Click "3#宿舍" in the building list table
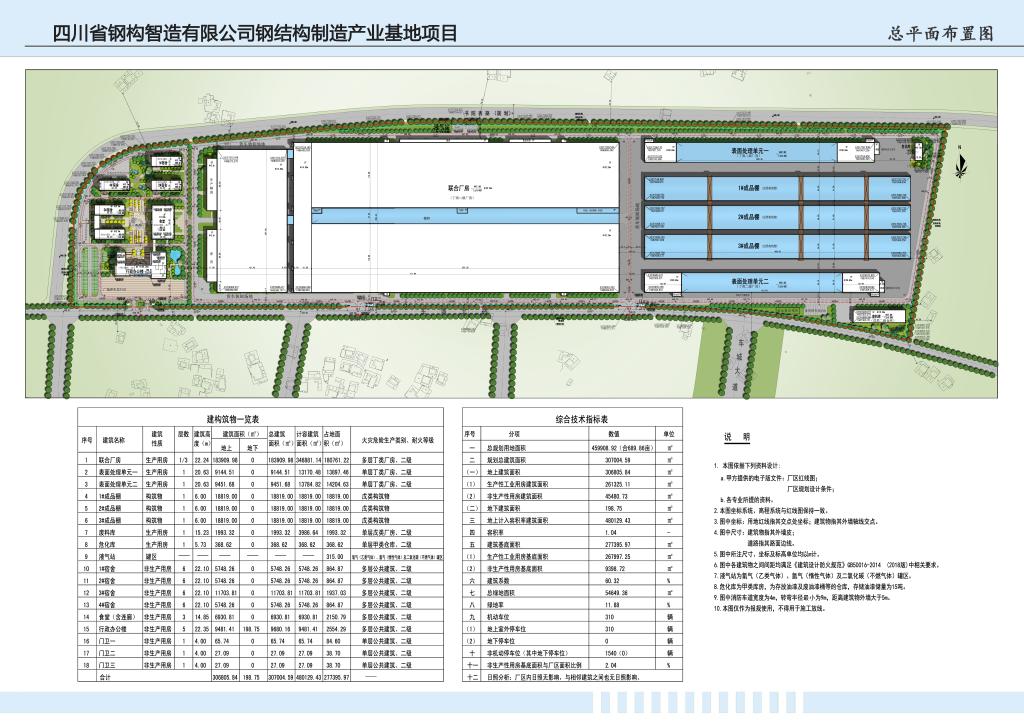The width and height of the screenshot is (1024, 724). [106, 593]
